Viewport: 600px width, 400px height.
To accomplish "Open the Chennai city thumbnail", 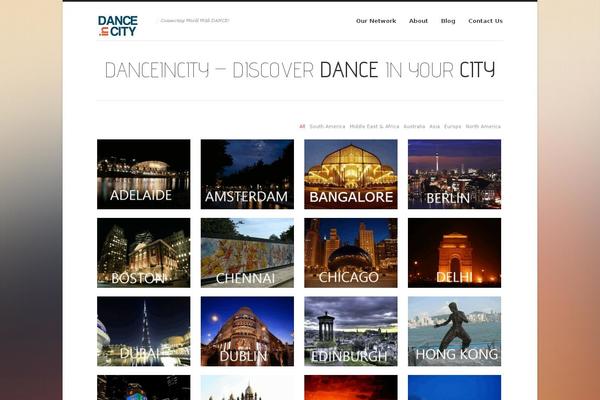I will pos(247,253).
